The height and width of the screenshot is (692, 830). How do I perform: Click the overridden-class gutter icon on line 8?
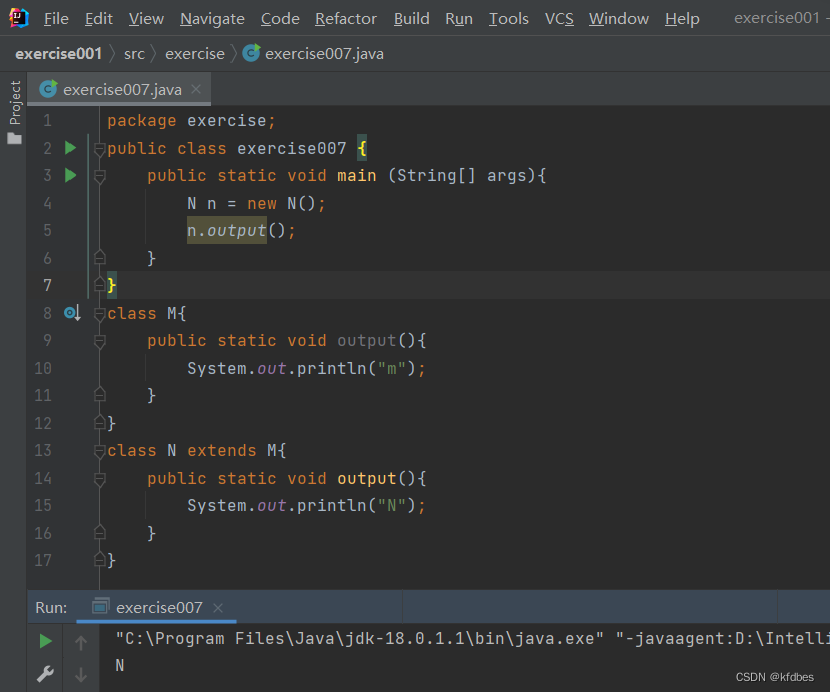pos(71,313)
